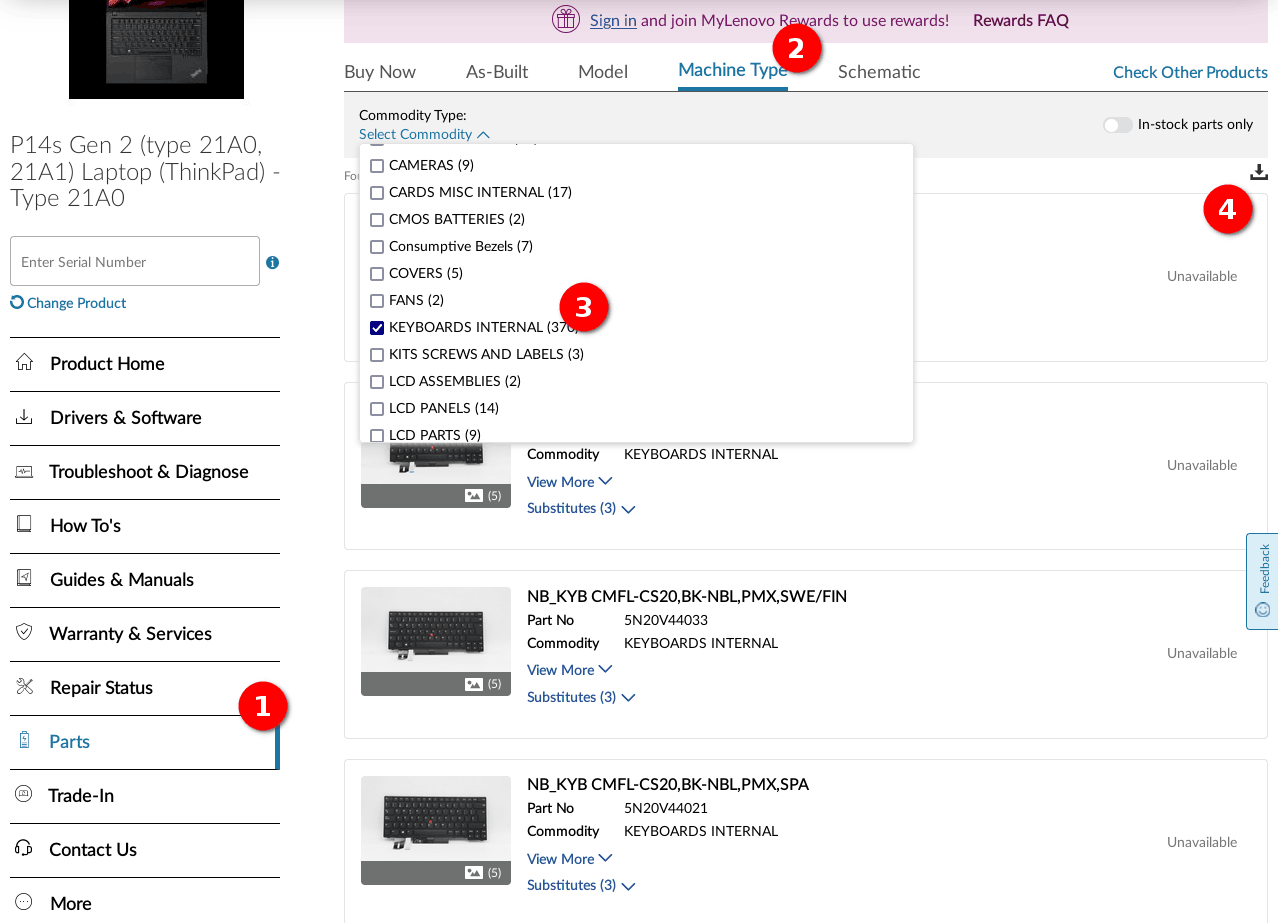Screen dimensions: 1278x923
Task: Expand View More under part showing only Commodity
Action: pos(570,482)
